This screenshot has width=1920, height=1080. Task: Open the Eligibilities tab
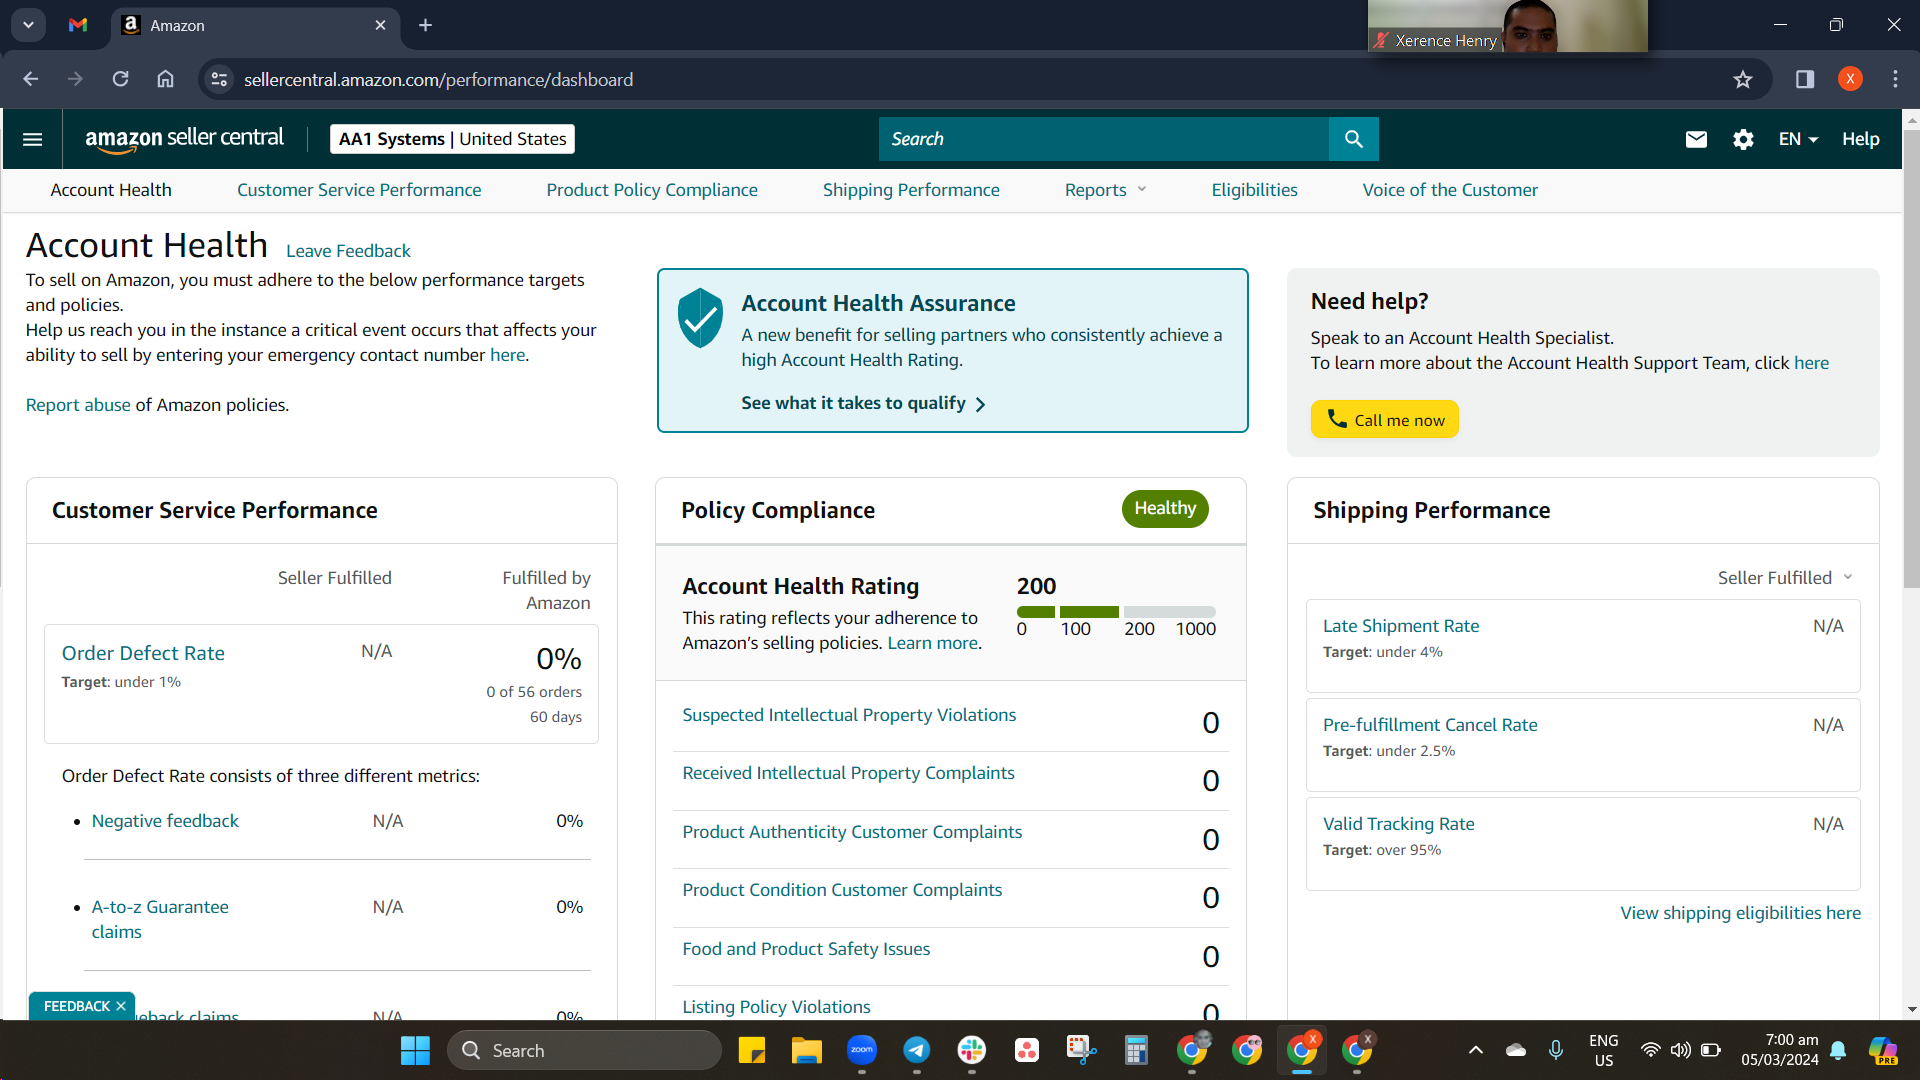click(1254, 190)
